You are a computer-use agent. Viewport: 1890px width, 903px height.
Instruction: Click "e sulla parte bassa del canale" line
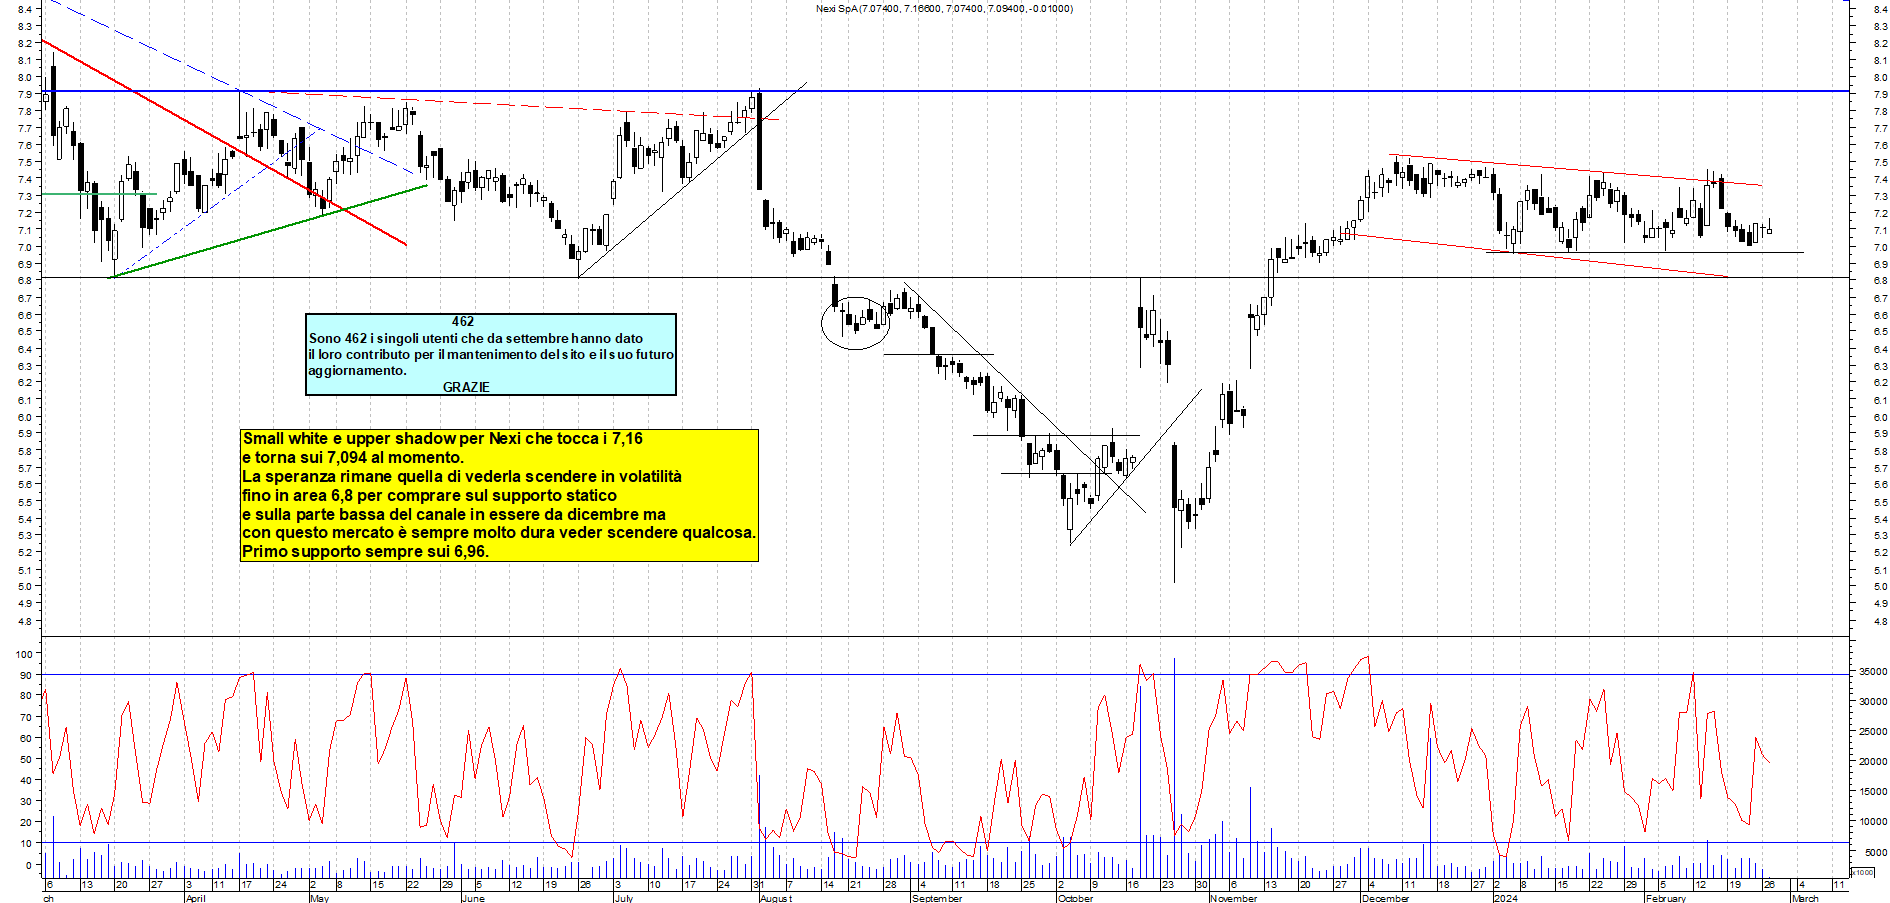(x=454, y=514)
